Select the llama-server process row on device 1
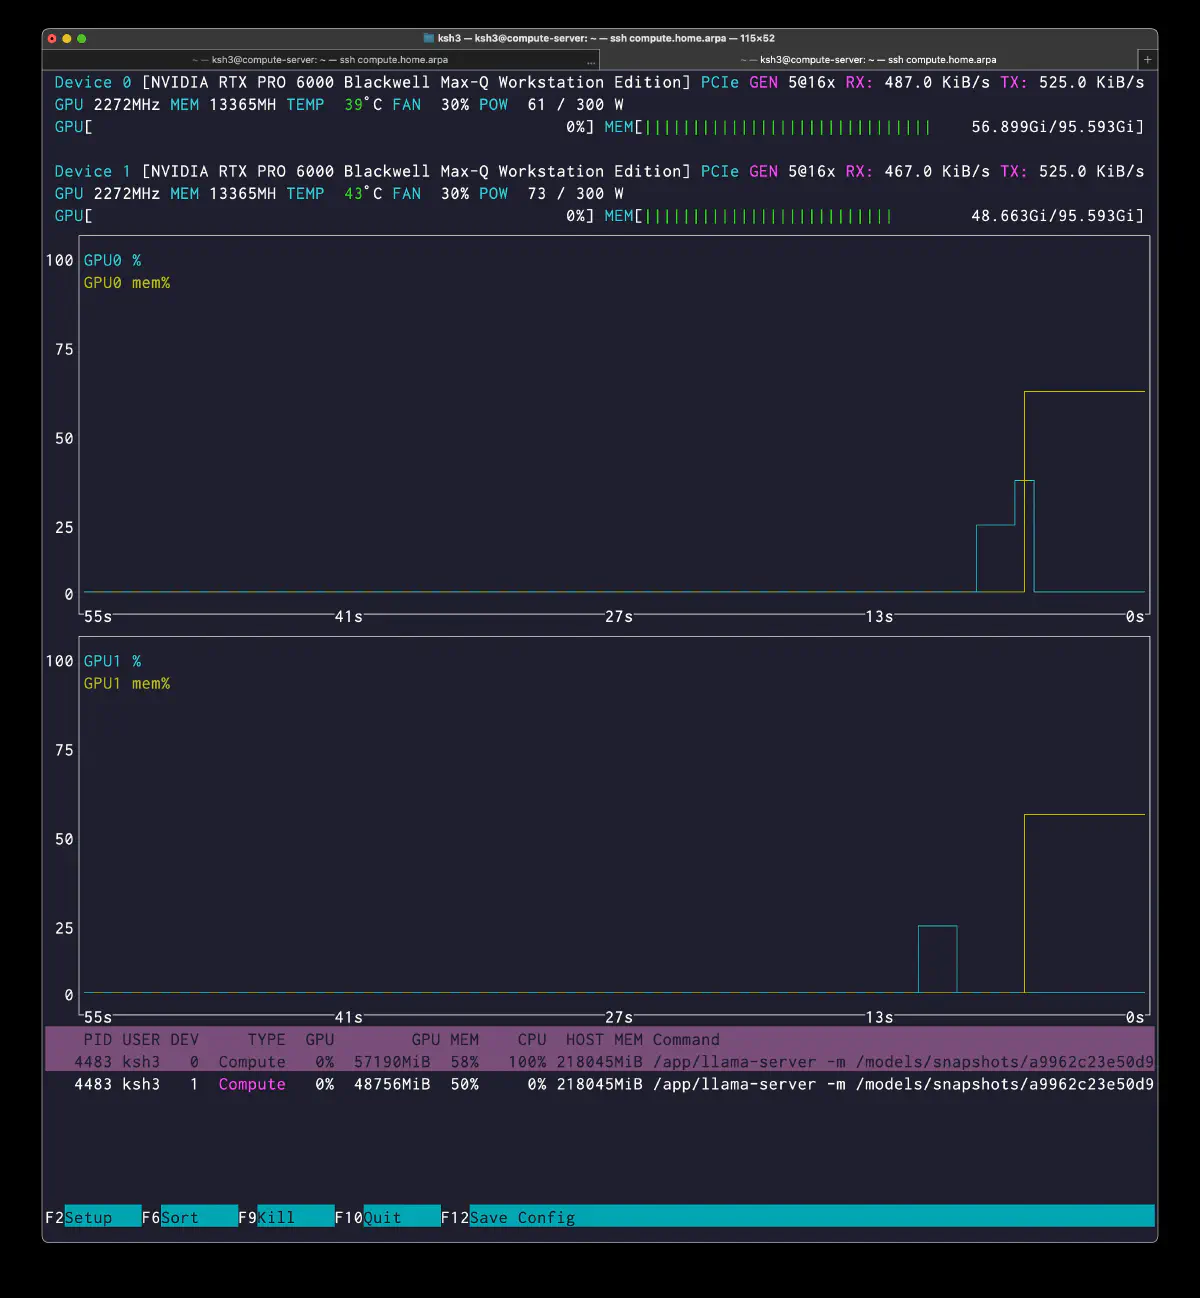 [x=600, y=1084]
